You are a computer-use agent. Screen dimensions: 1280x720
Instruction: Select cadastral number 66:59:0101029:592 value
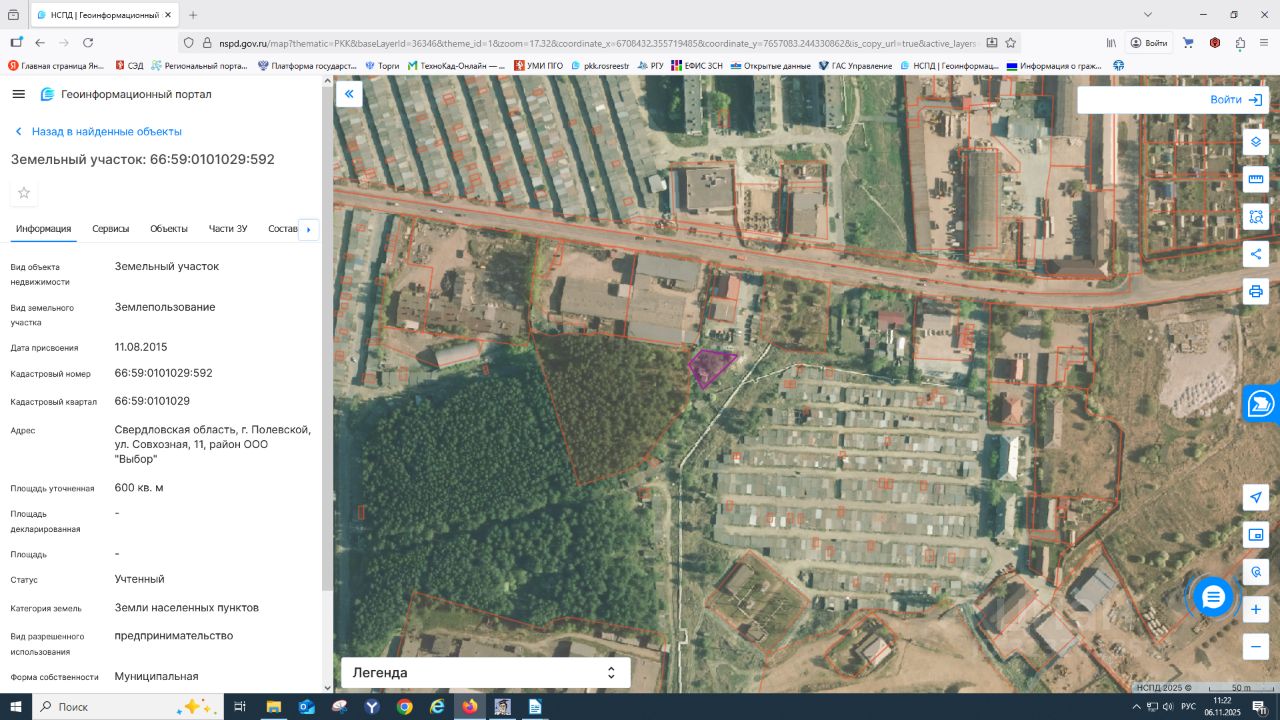pyautogui.click(x=164, y=373)
